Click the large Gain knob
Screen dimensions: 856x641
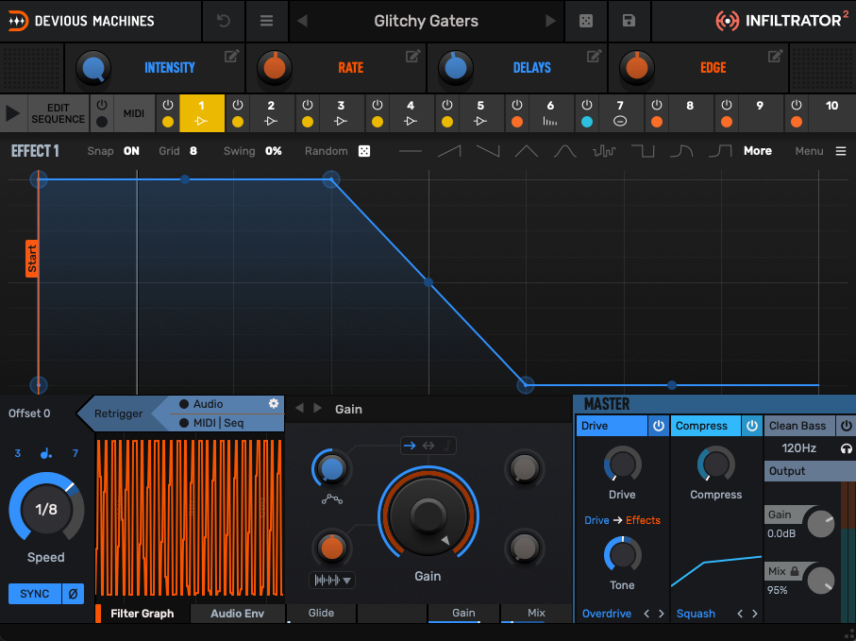click(x=429, y=515)
